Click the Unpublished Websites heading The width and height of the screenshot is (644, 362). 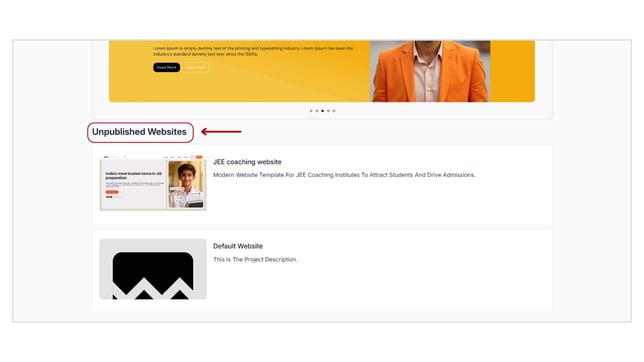[139, 132]
